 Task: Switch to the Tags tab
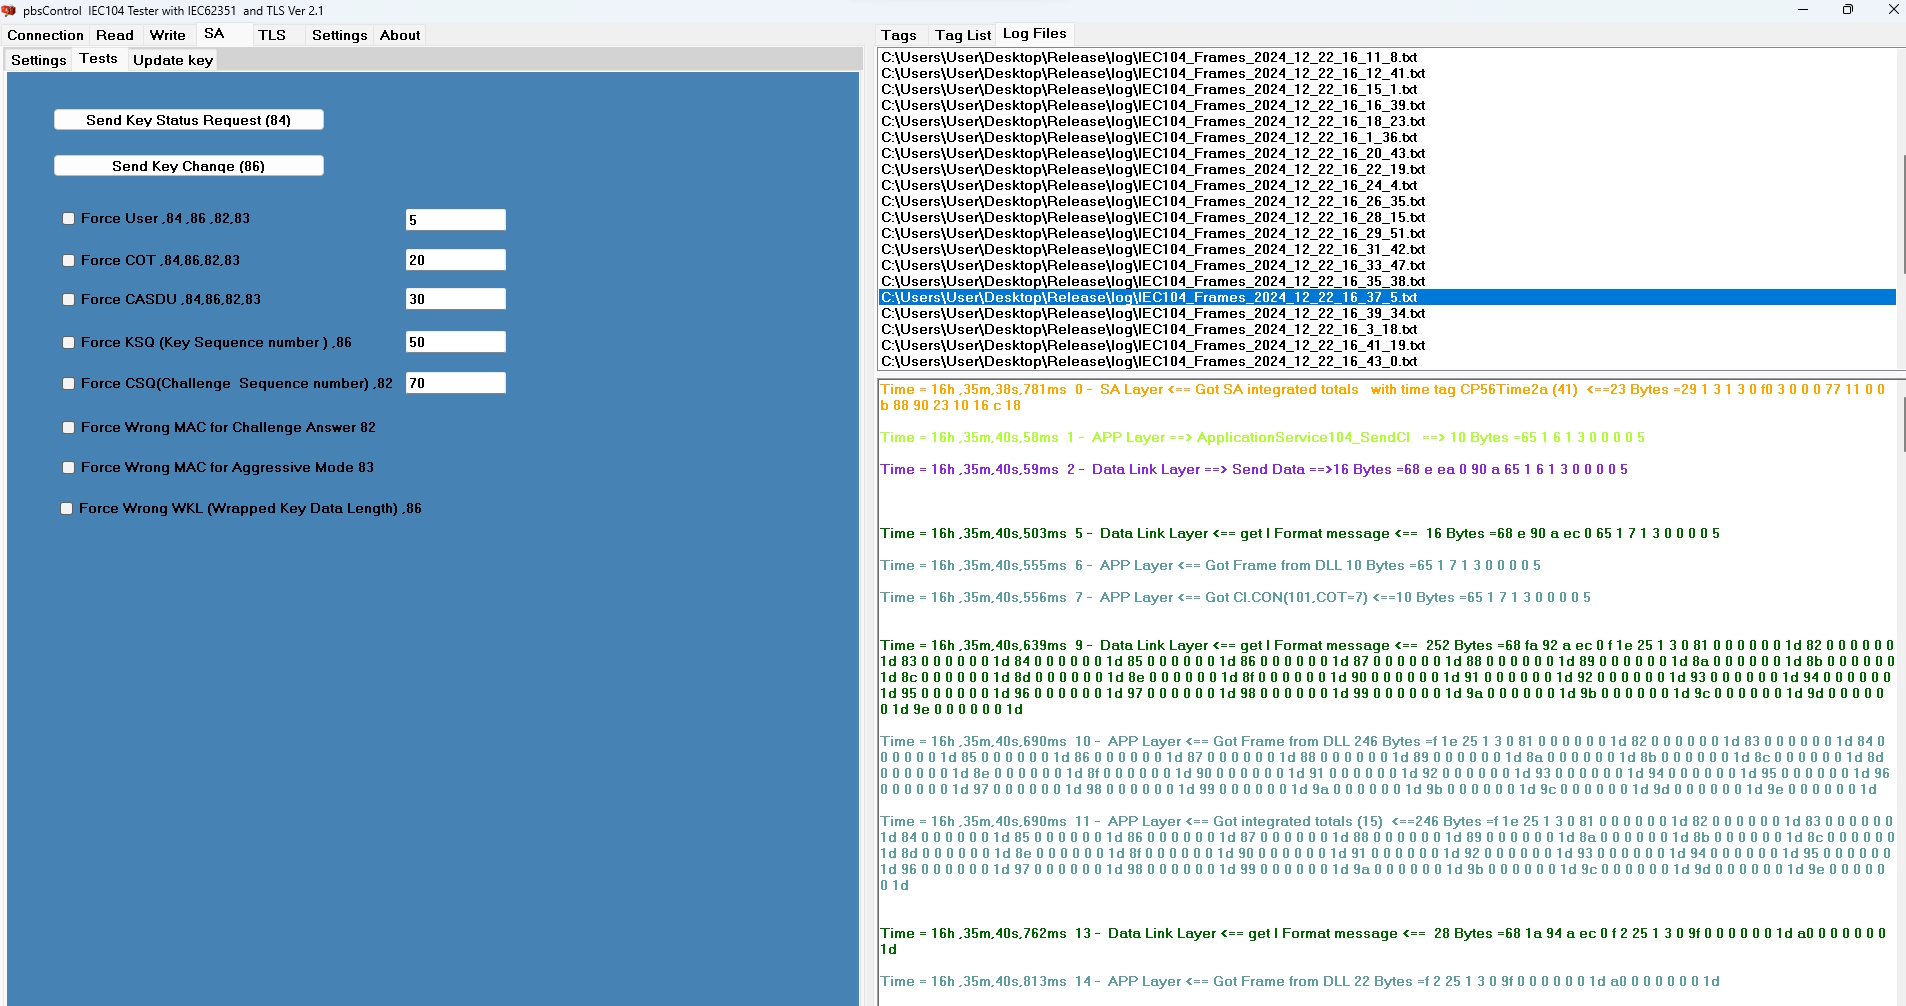pyautogui.click(x=898, y=35)
